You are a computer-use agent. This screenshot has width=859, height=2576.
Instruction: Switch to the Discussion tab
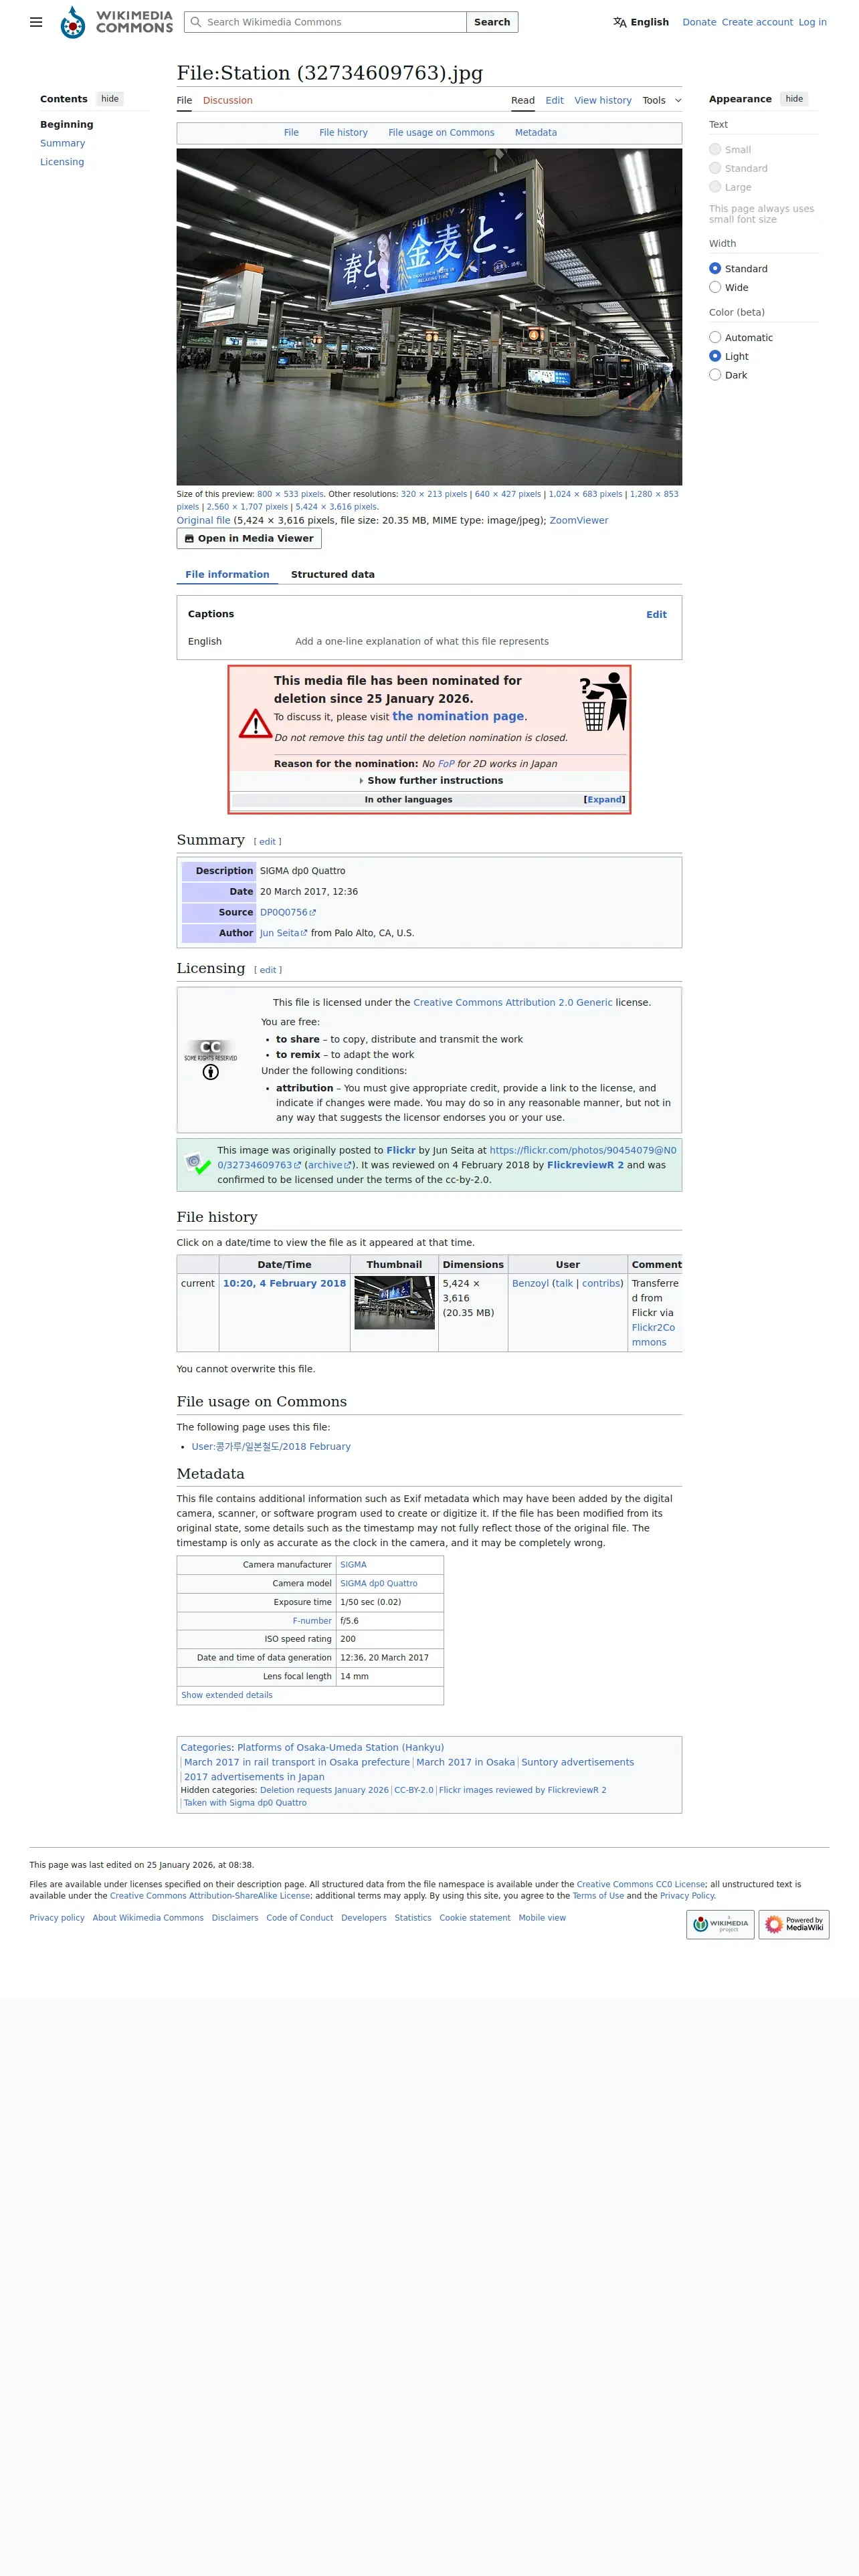[228, 100]
